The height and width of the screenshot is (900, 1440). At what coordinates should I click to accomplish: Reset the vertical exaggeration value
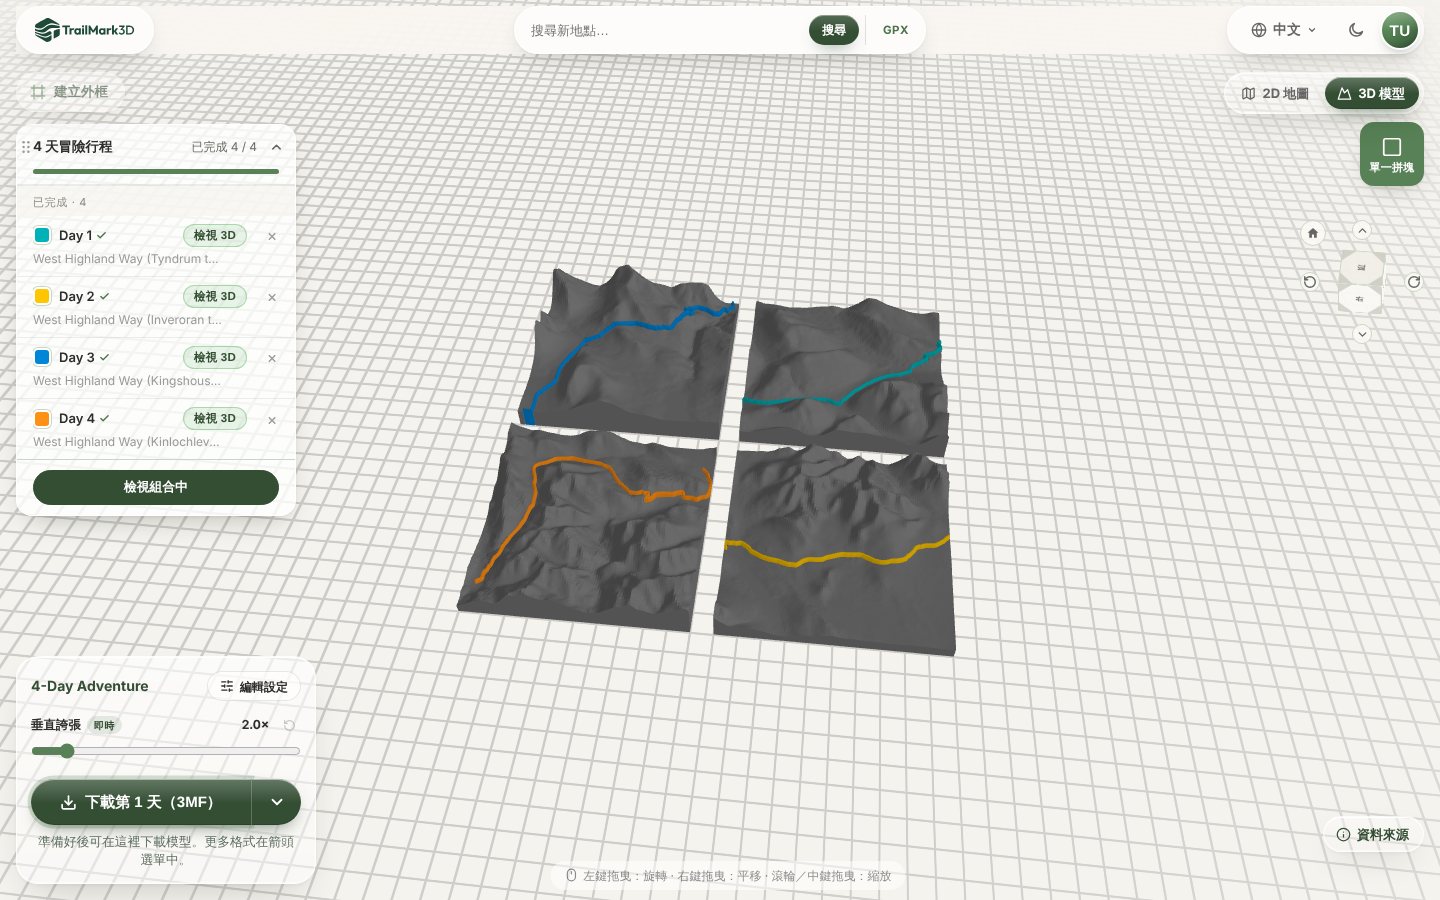tap(289, 725)
